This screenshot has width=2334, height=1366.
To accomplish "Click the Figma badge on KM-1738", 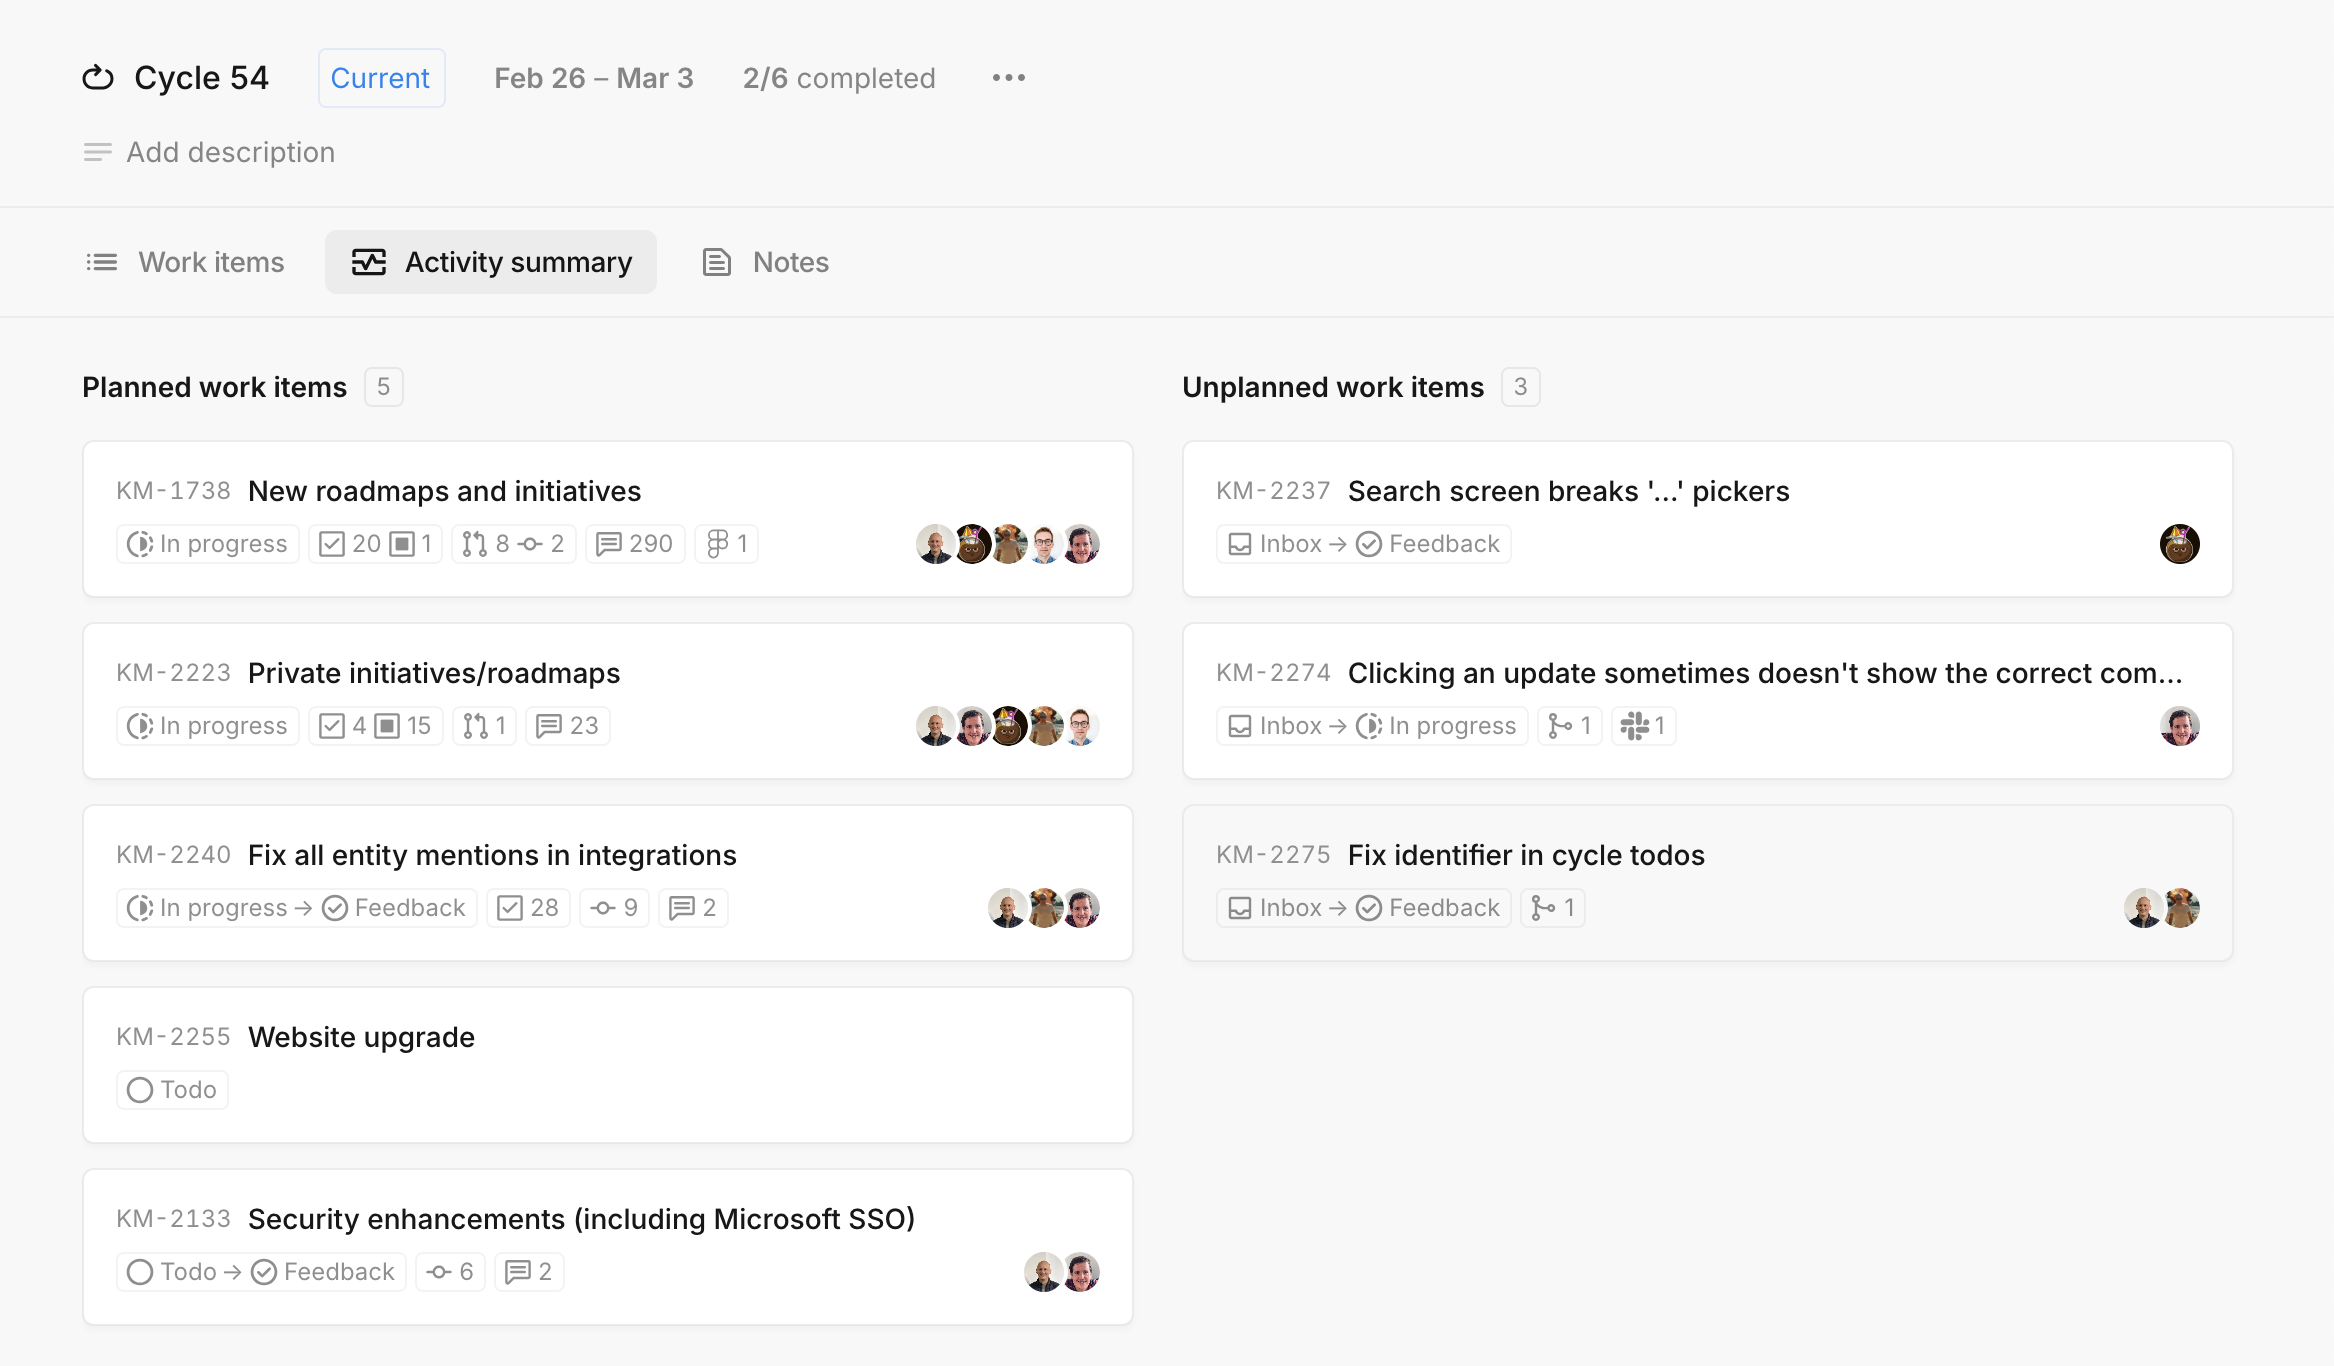I will tap(727, 544).
